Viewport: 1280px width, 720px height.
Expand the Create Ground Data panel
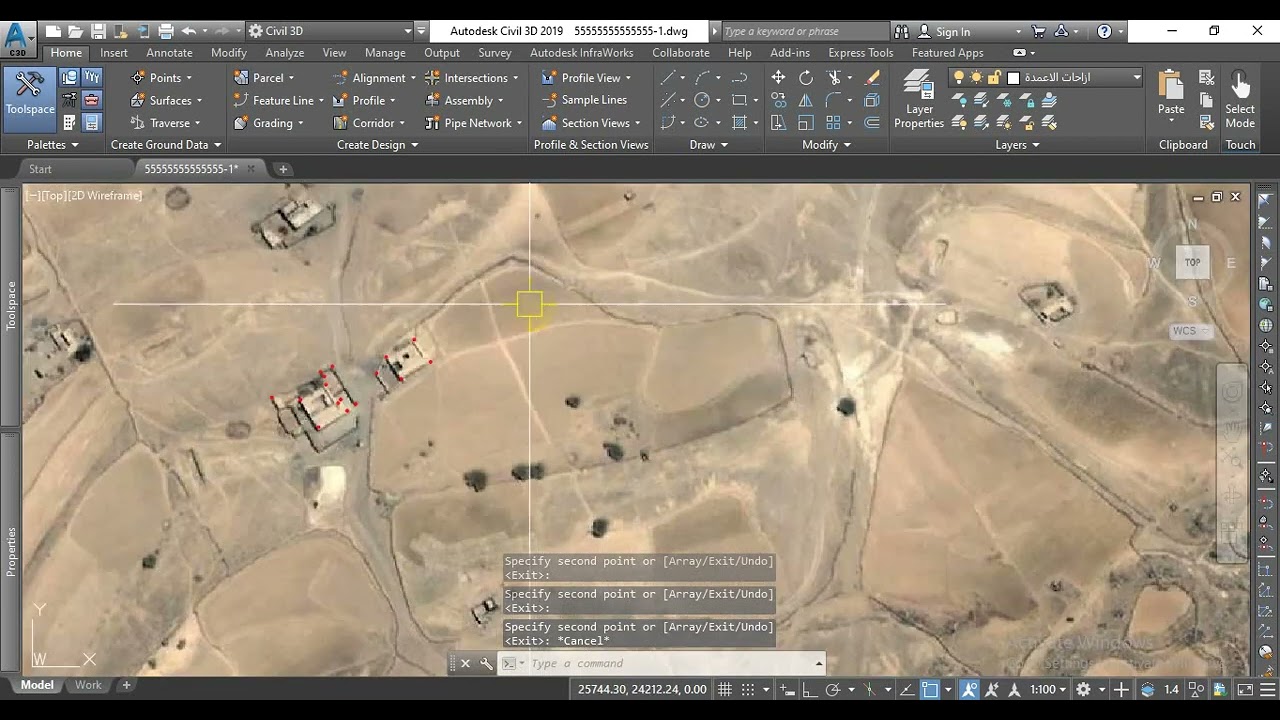tap(165, 144)
